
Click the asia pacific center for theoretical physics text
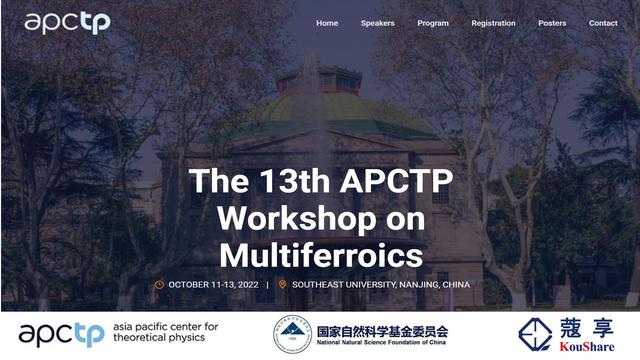tap(165, 332)
